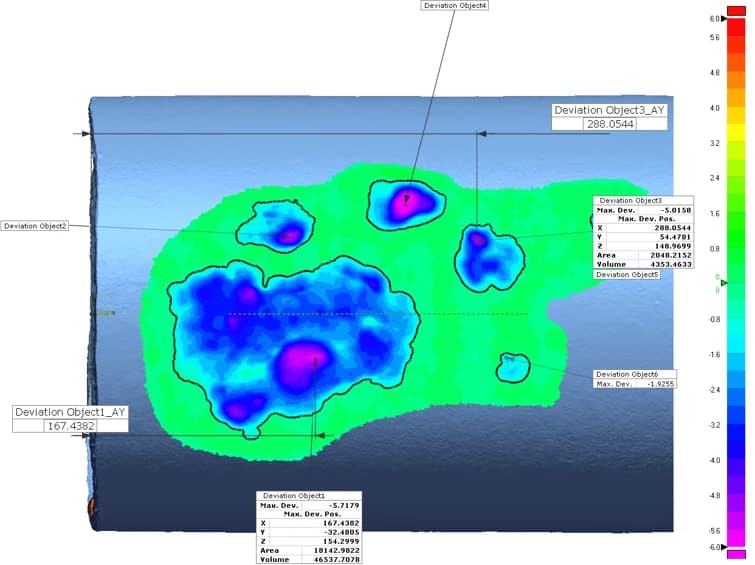Viewport: 755px width, 565px height.
Task: Click Max. Dev. value -5.7179
Action: tap(343, 505)
